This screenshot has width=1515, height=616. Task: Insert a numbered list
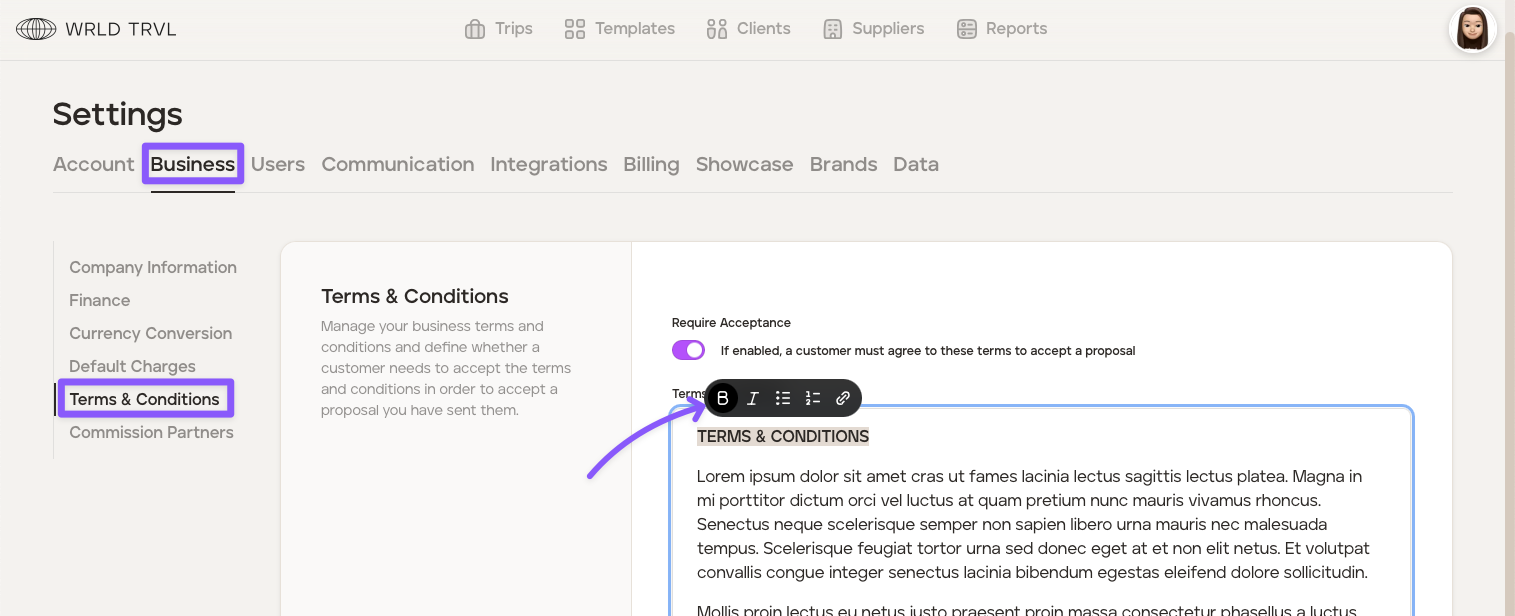click(813, 398)
